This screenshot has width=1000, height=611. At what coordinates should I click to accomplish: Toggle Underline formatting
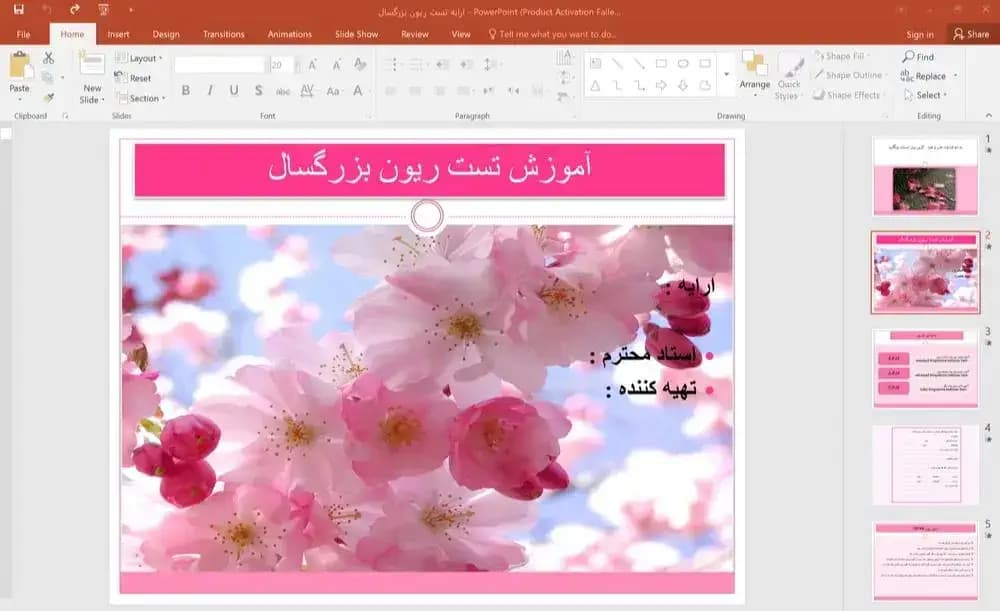(x=234, y=91)
